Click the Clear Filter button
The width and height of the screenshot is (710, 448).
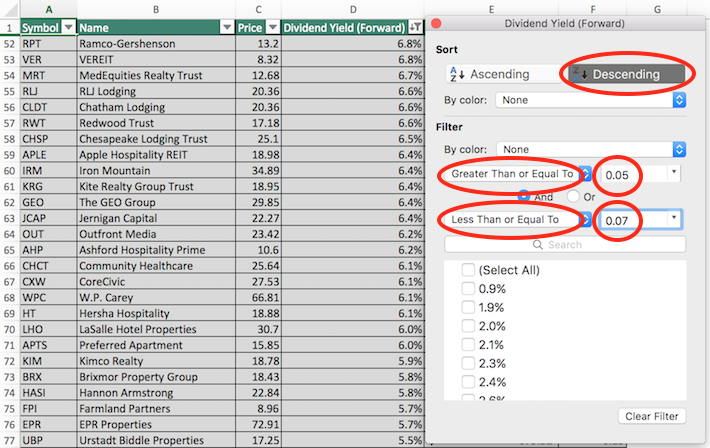click(650, 416)
